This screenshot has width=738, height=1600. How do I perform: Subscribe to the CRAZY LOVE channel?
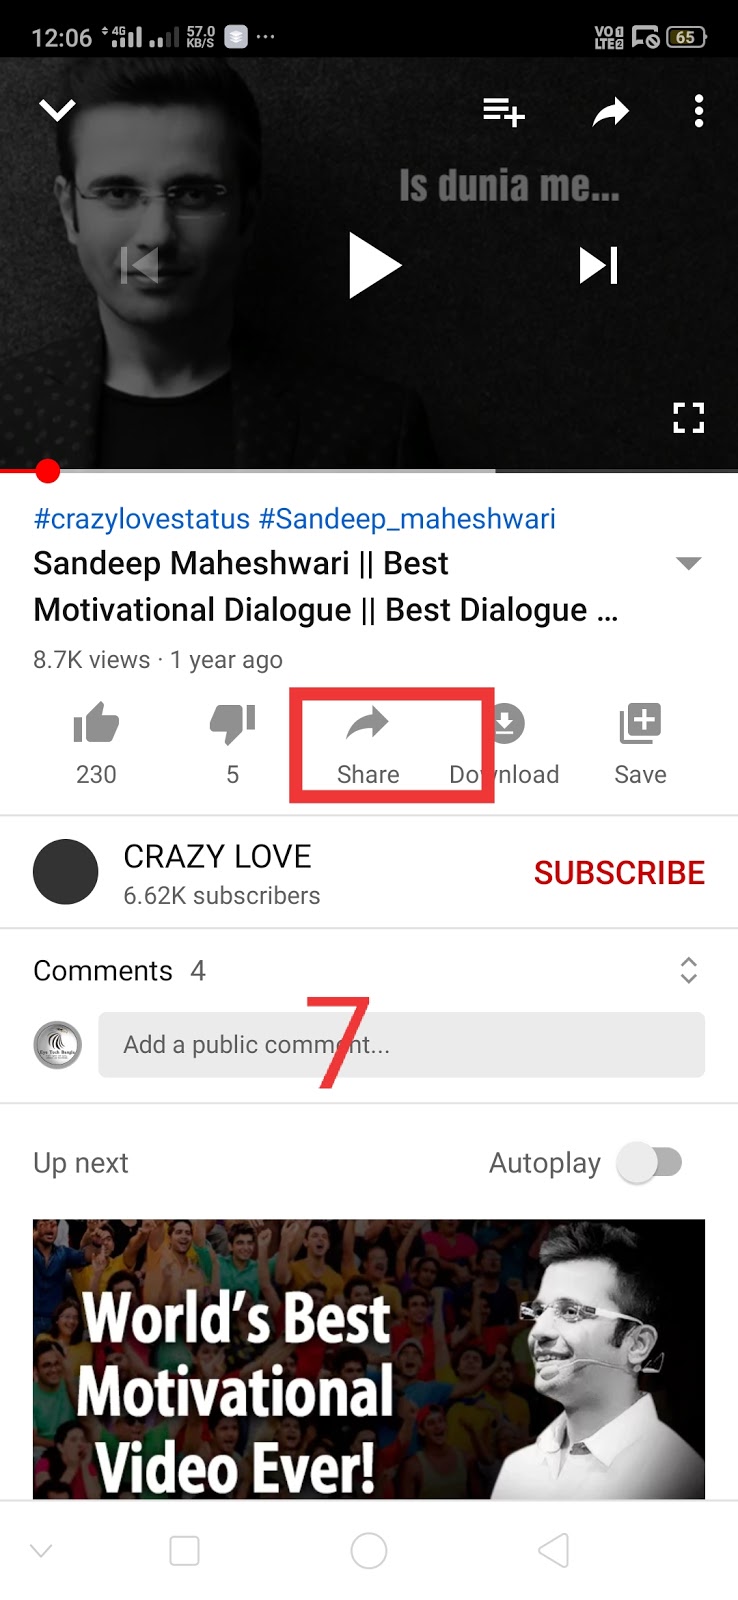(619, 873)
